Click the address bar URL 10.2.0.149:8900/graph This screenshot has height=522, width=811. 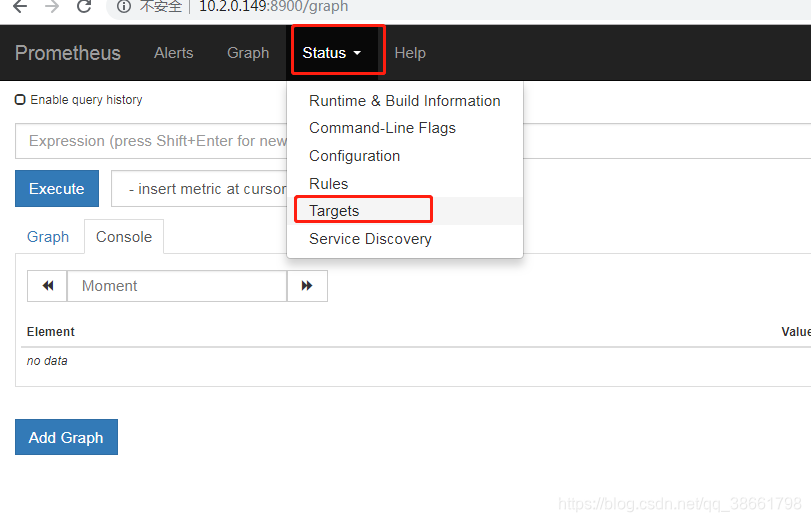tap(273, 7)
